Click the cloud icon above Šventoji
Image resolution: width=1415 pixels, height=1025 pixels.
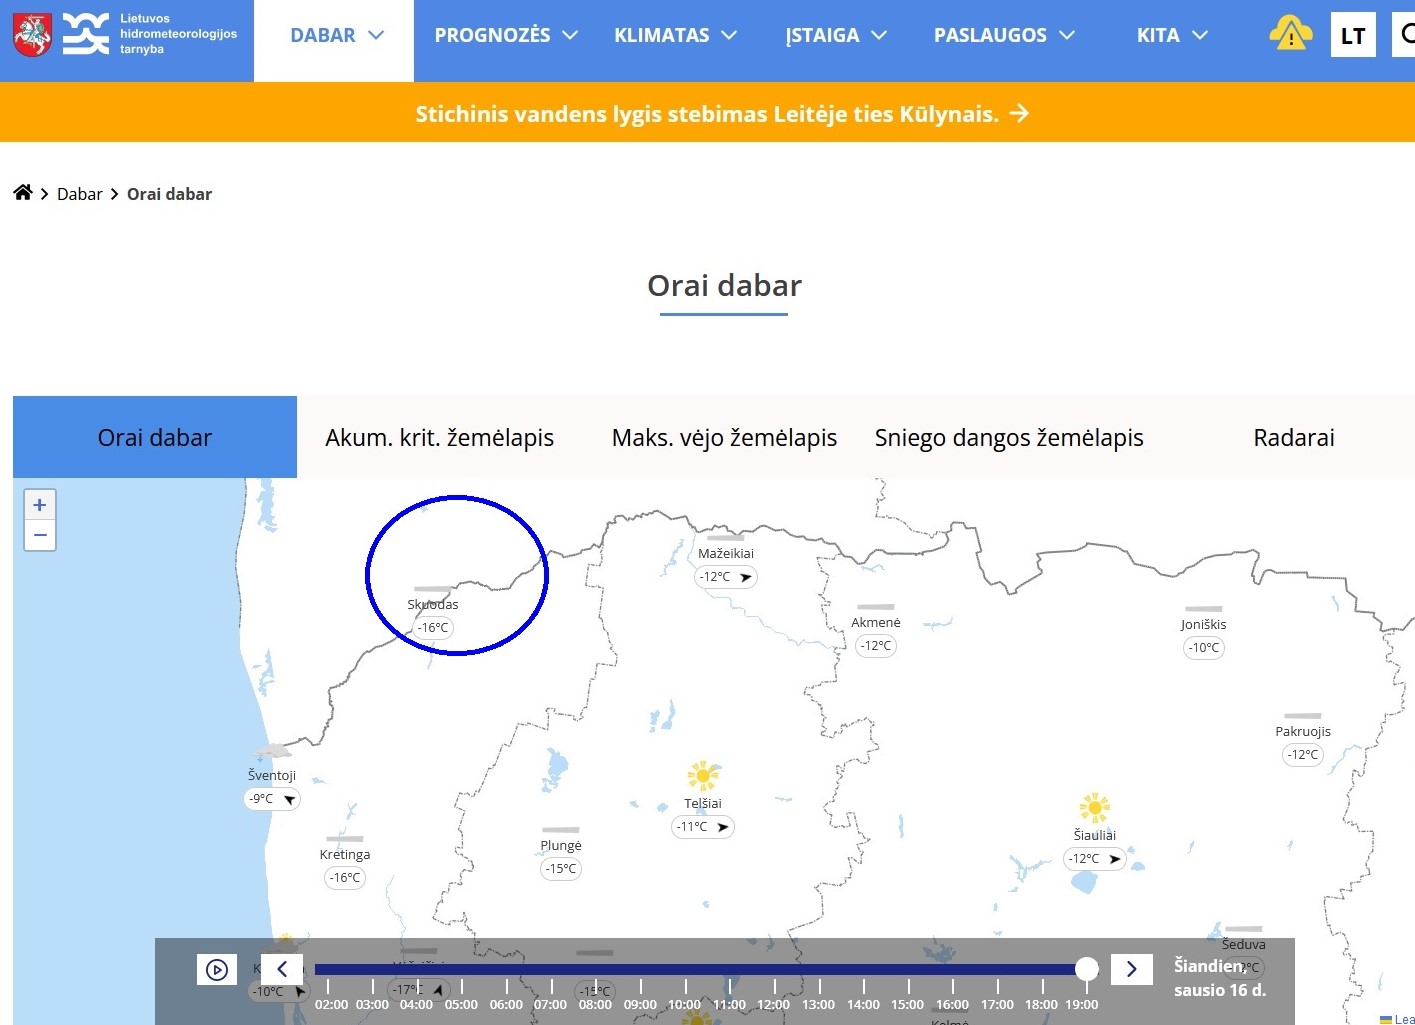coord(271,752)
